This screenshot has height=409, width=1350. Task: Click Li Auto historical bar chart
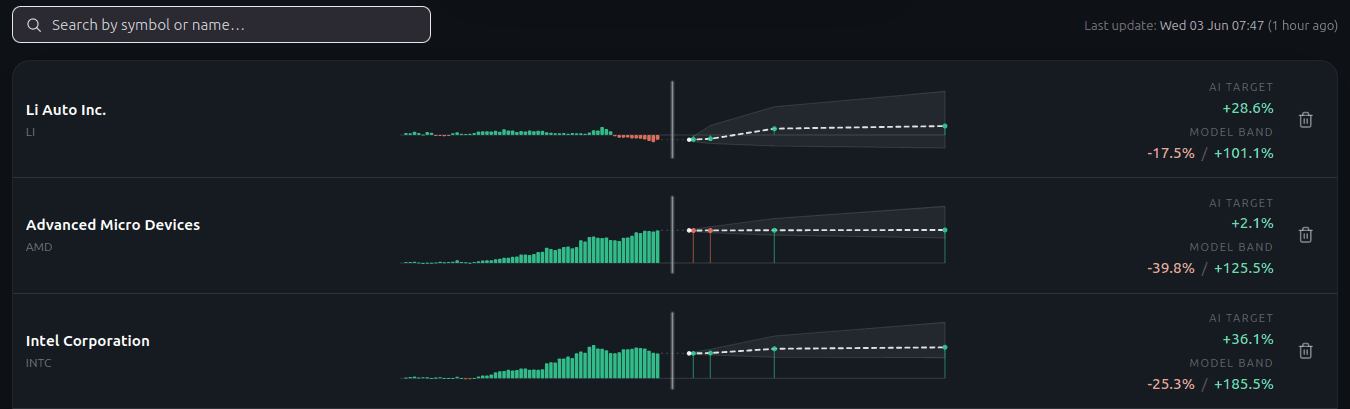point(531,135)
